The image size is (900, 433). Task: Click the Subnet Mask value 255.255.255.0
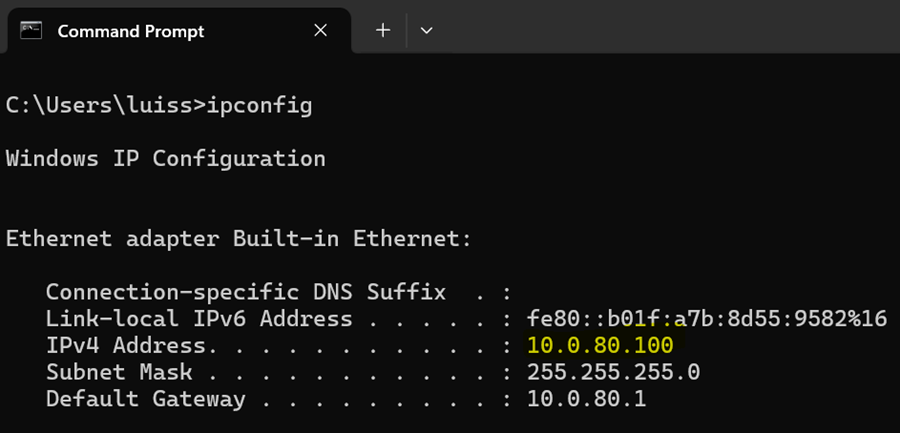[x=614, y=372]
